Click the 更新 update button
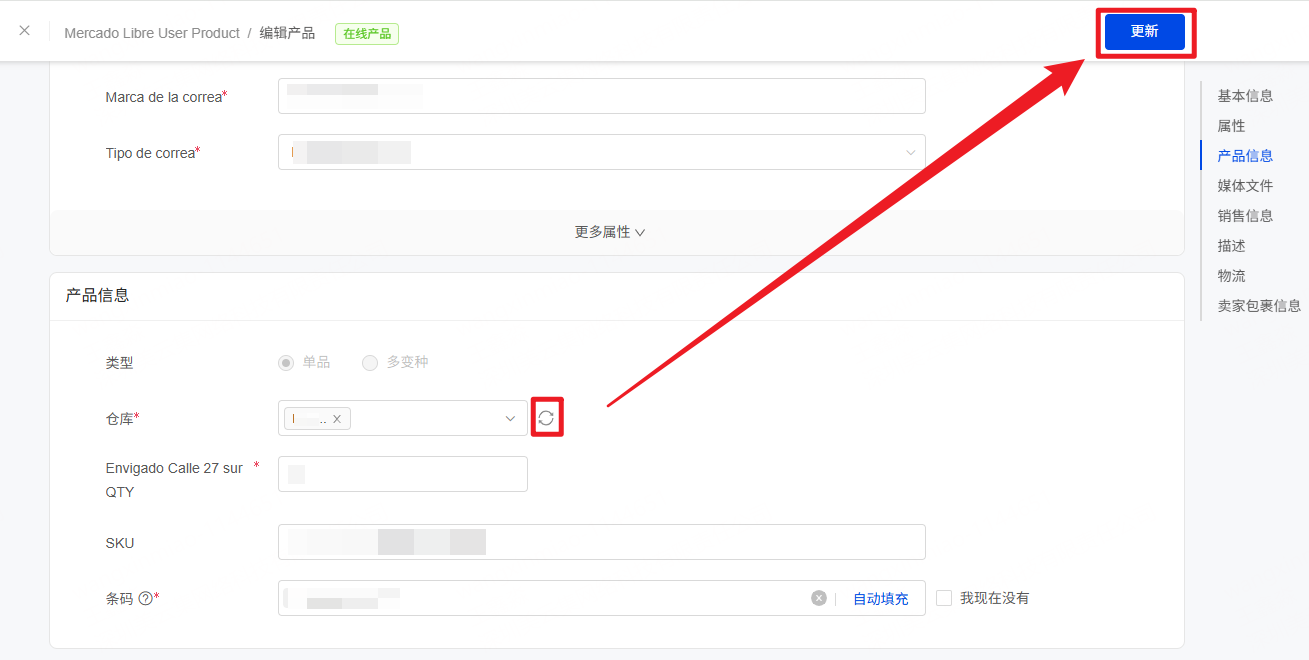This screenshot has width=1309, height=660. click(1144, 32)
